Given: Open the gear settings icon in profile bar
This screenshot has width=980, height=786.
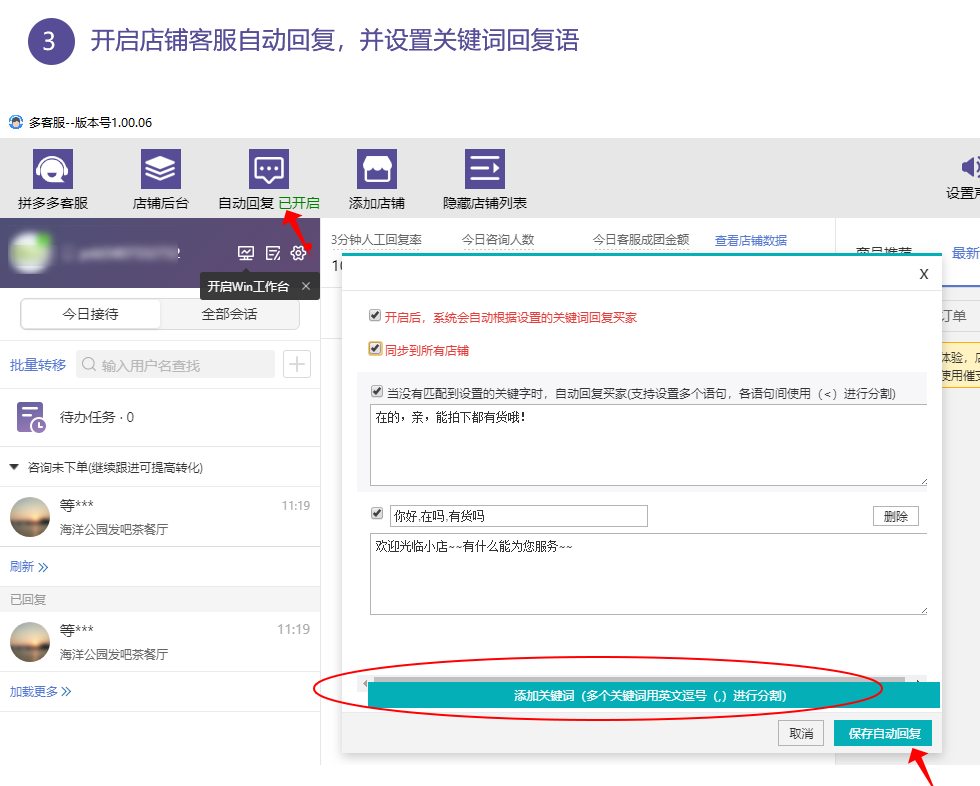Looking at the screenshot, I should 299,253.
